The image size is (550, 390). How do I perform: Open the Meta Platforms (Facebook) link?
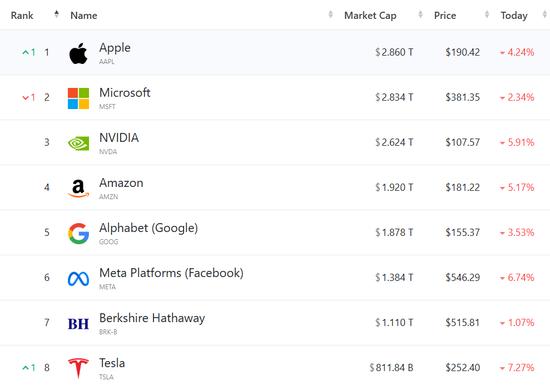click(171, 273)
